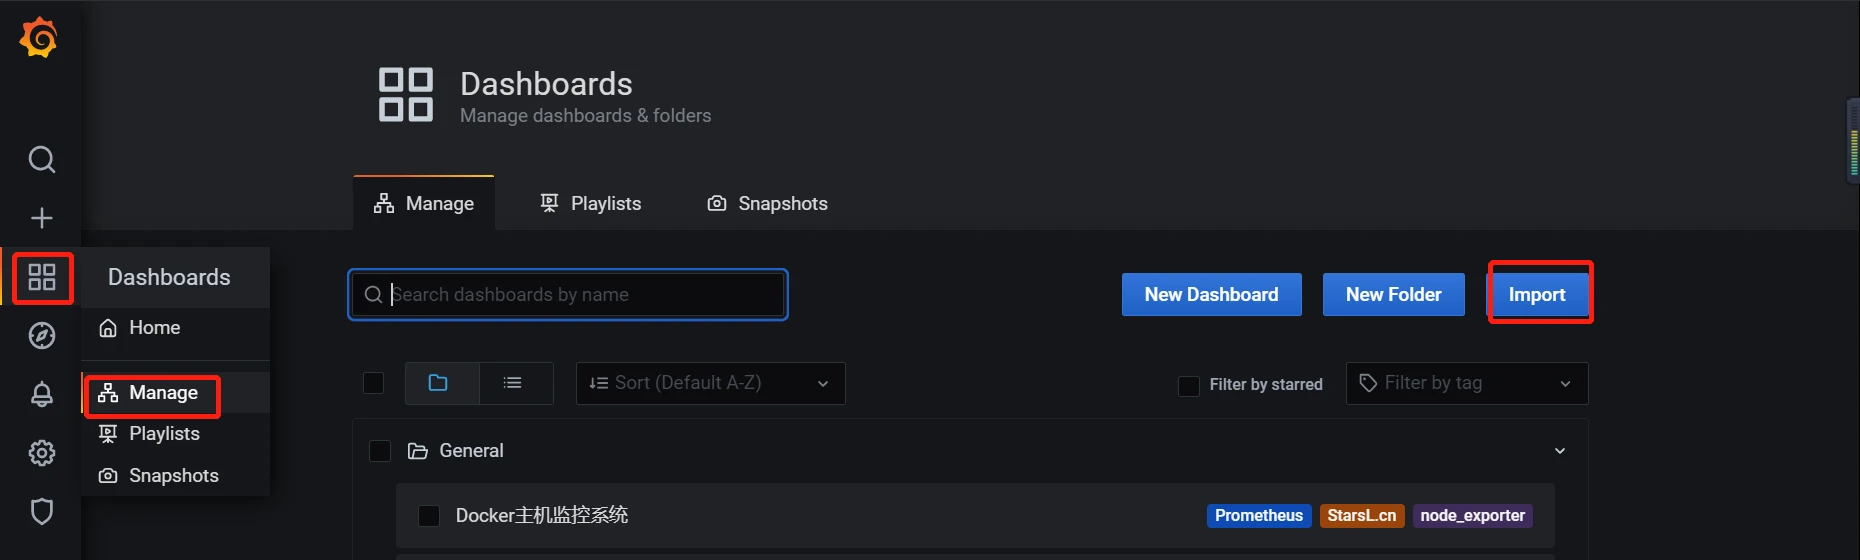Click the plus Create icon in sidebar
This screenshot has width=1860, height=560.
42,218
